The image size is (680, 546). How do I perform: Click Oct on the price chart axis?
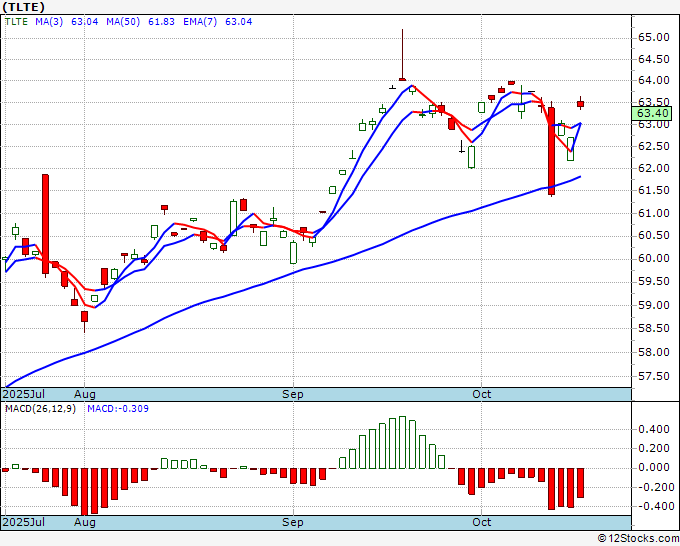point(481,394)
